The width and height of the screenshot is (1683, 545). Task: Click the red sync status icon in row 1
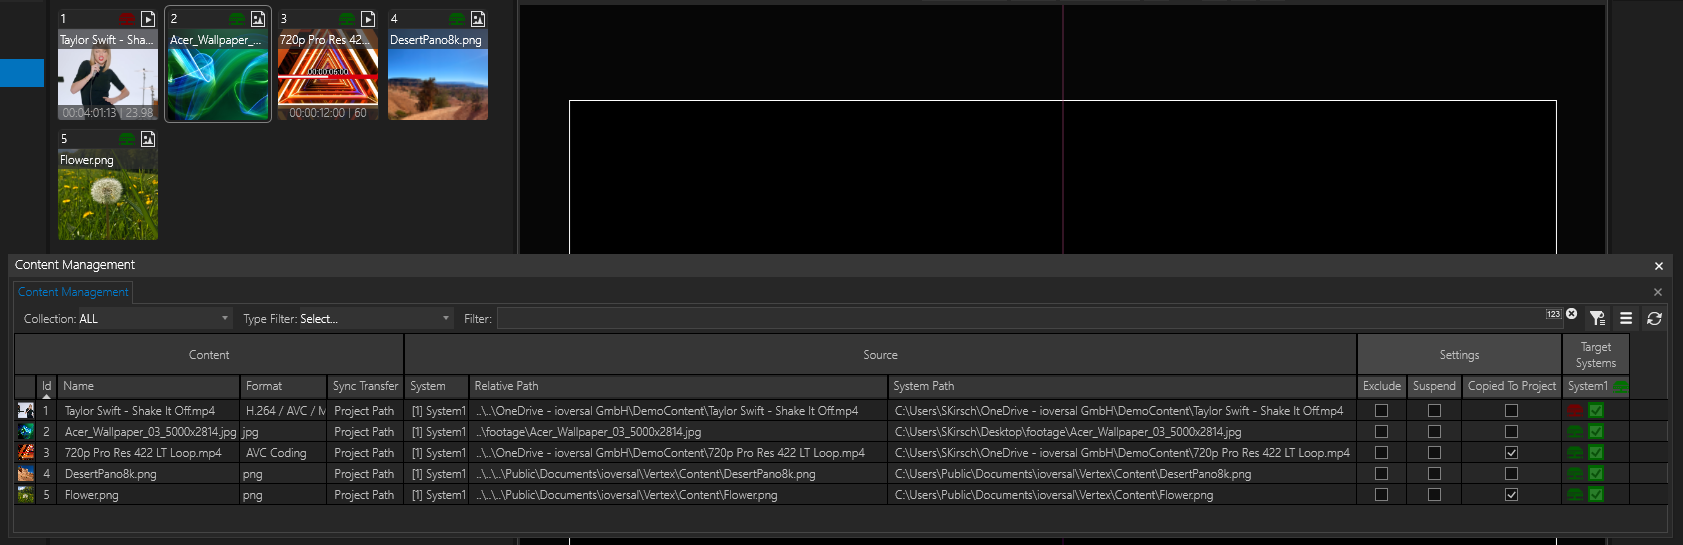[1576, 411]
